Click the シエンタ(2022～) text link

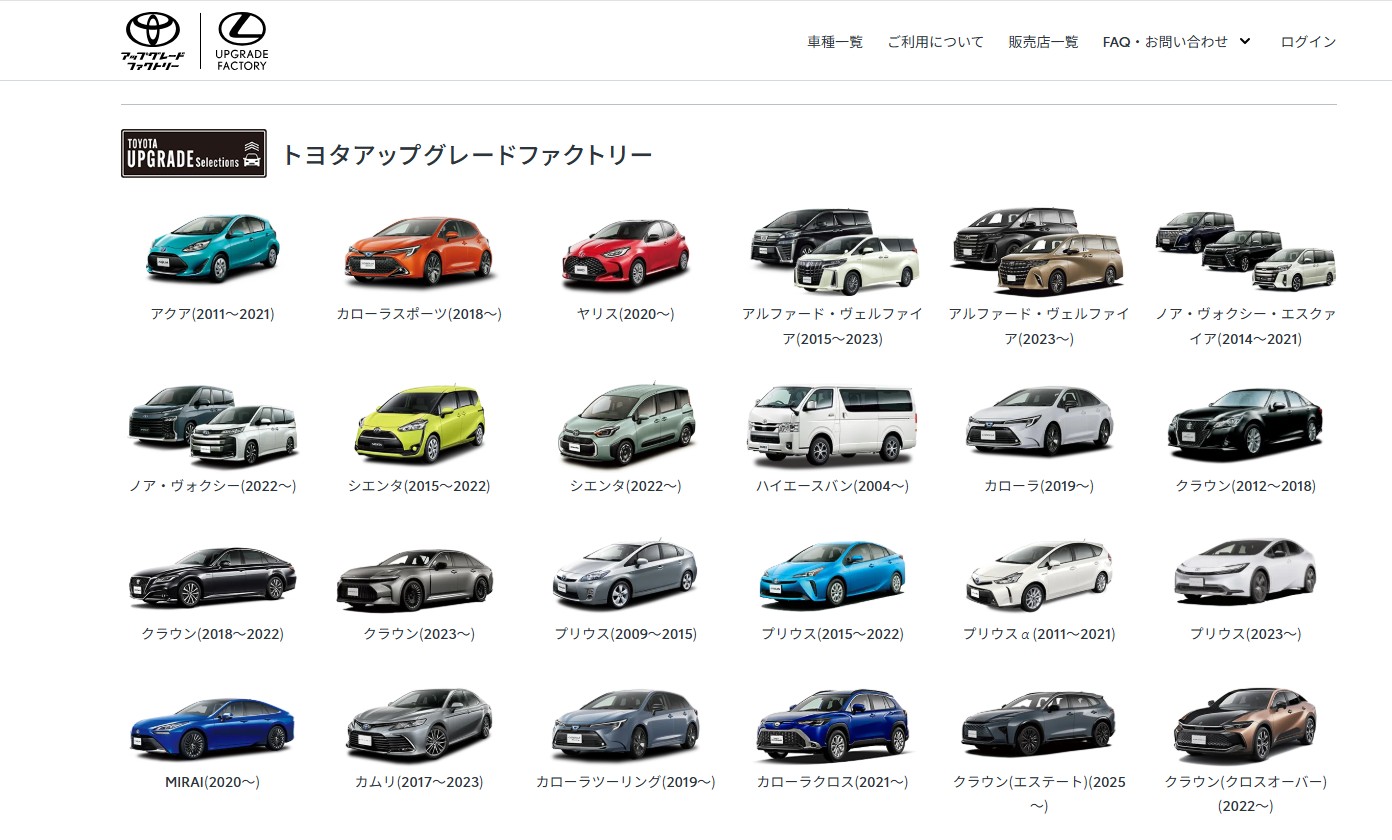click(x=626, y=486)
